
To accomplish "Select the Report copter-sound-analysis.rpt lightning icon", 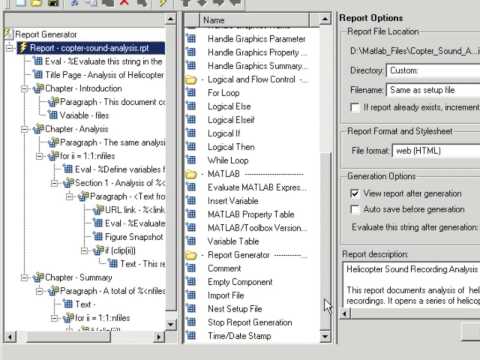I will (22, 48).
